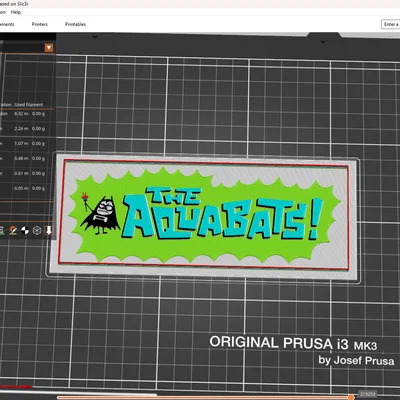Click the 'Enter a' search input field
400x400 pixels.
(390, 24)
